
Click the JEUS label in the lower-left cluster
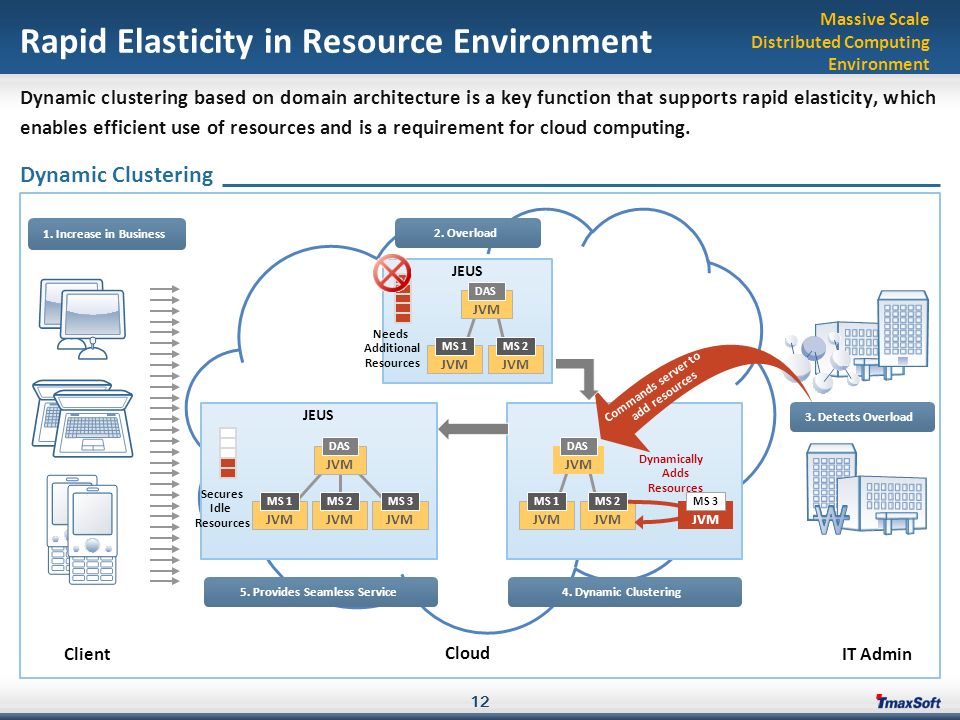point(318,415)
